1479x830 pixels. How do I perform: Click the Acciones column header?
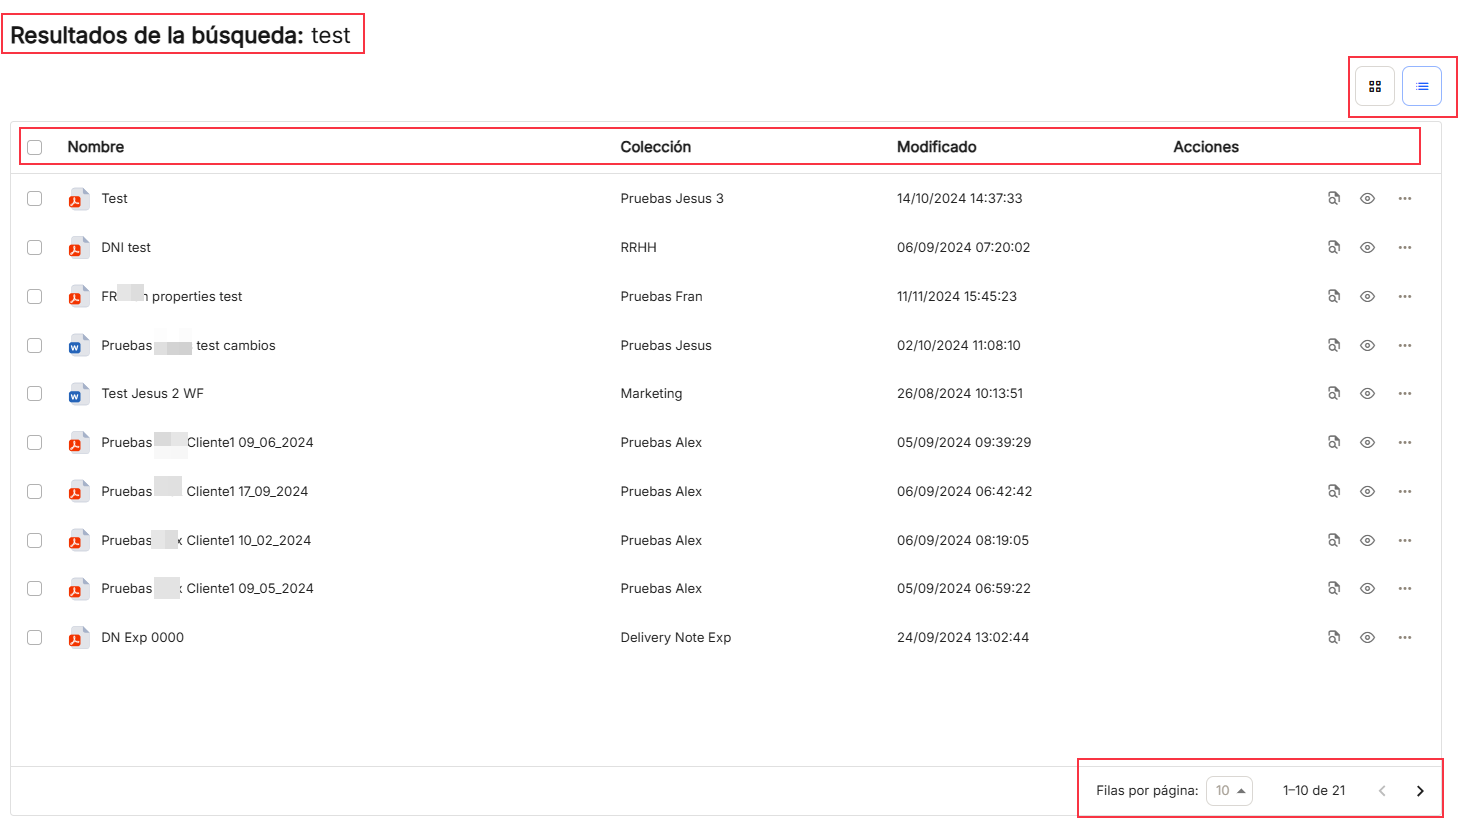point(1206,147)
